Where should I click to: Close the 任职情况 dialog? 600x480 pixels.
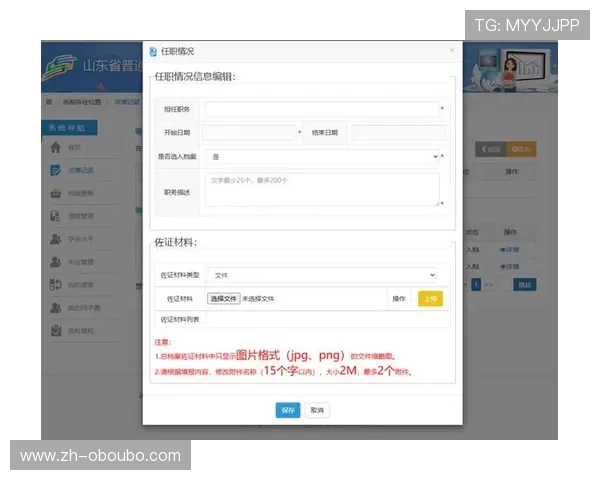[452, 50]
